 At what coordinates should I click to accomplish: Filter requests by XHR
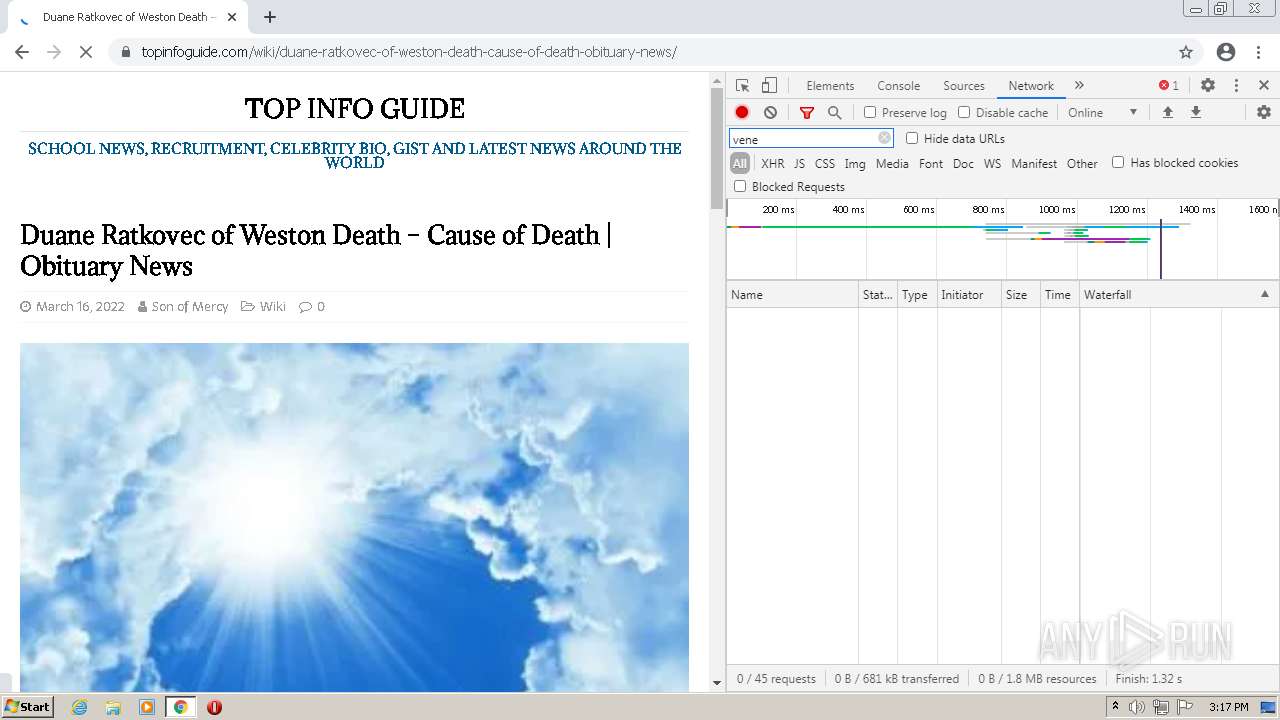click(x=773, y=163)
